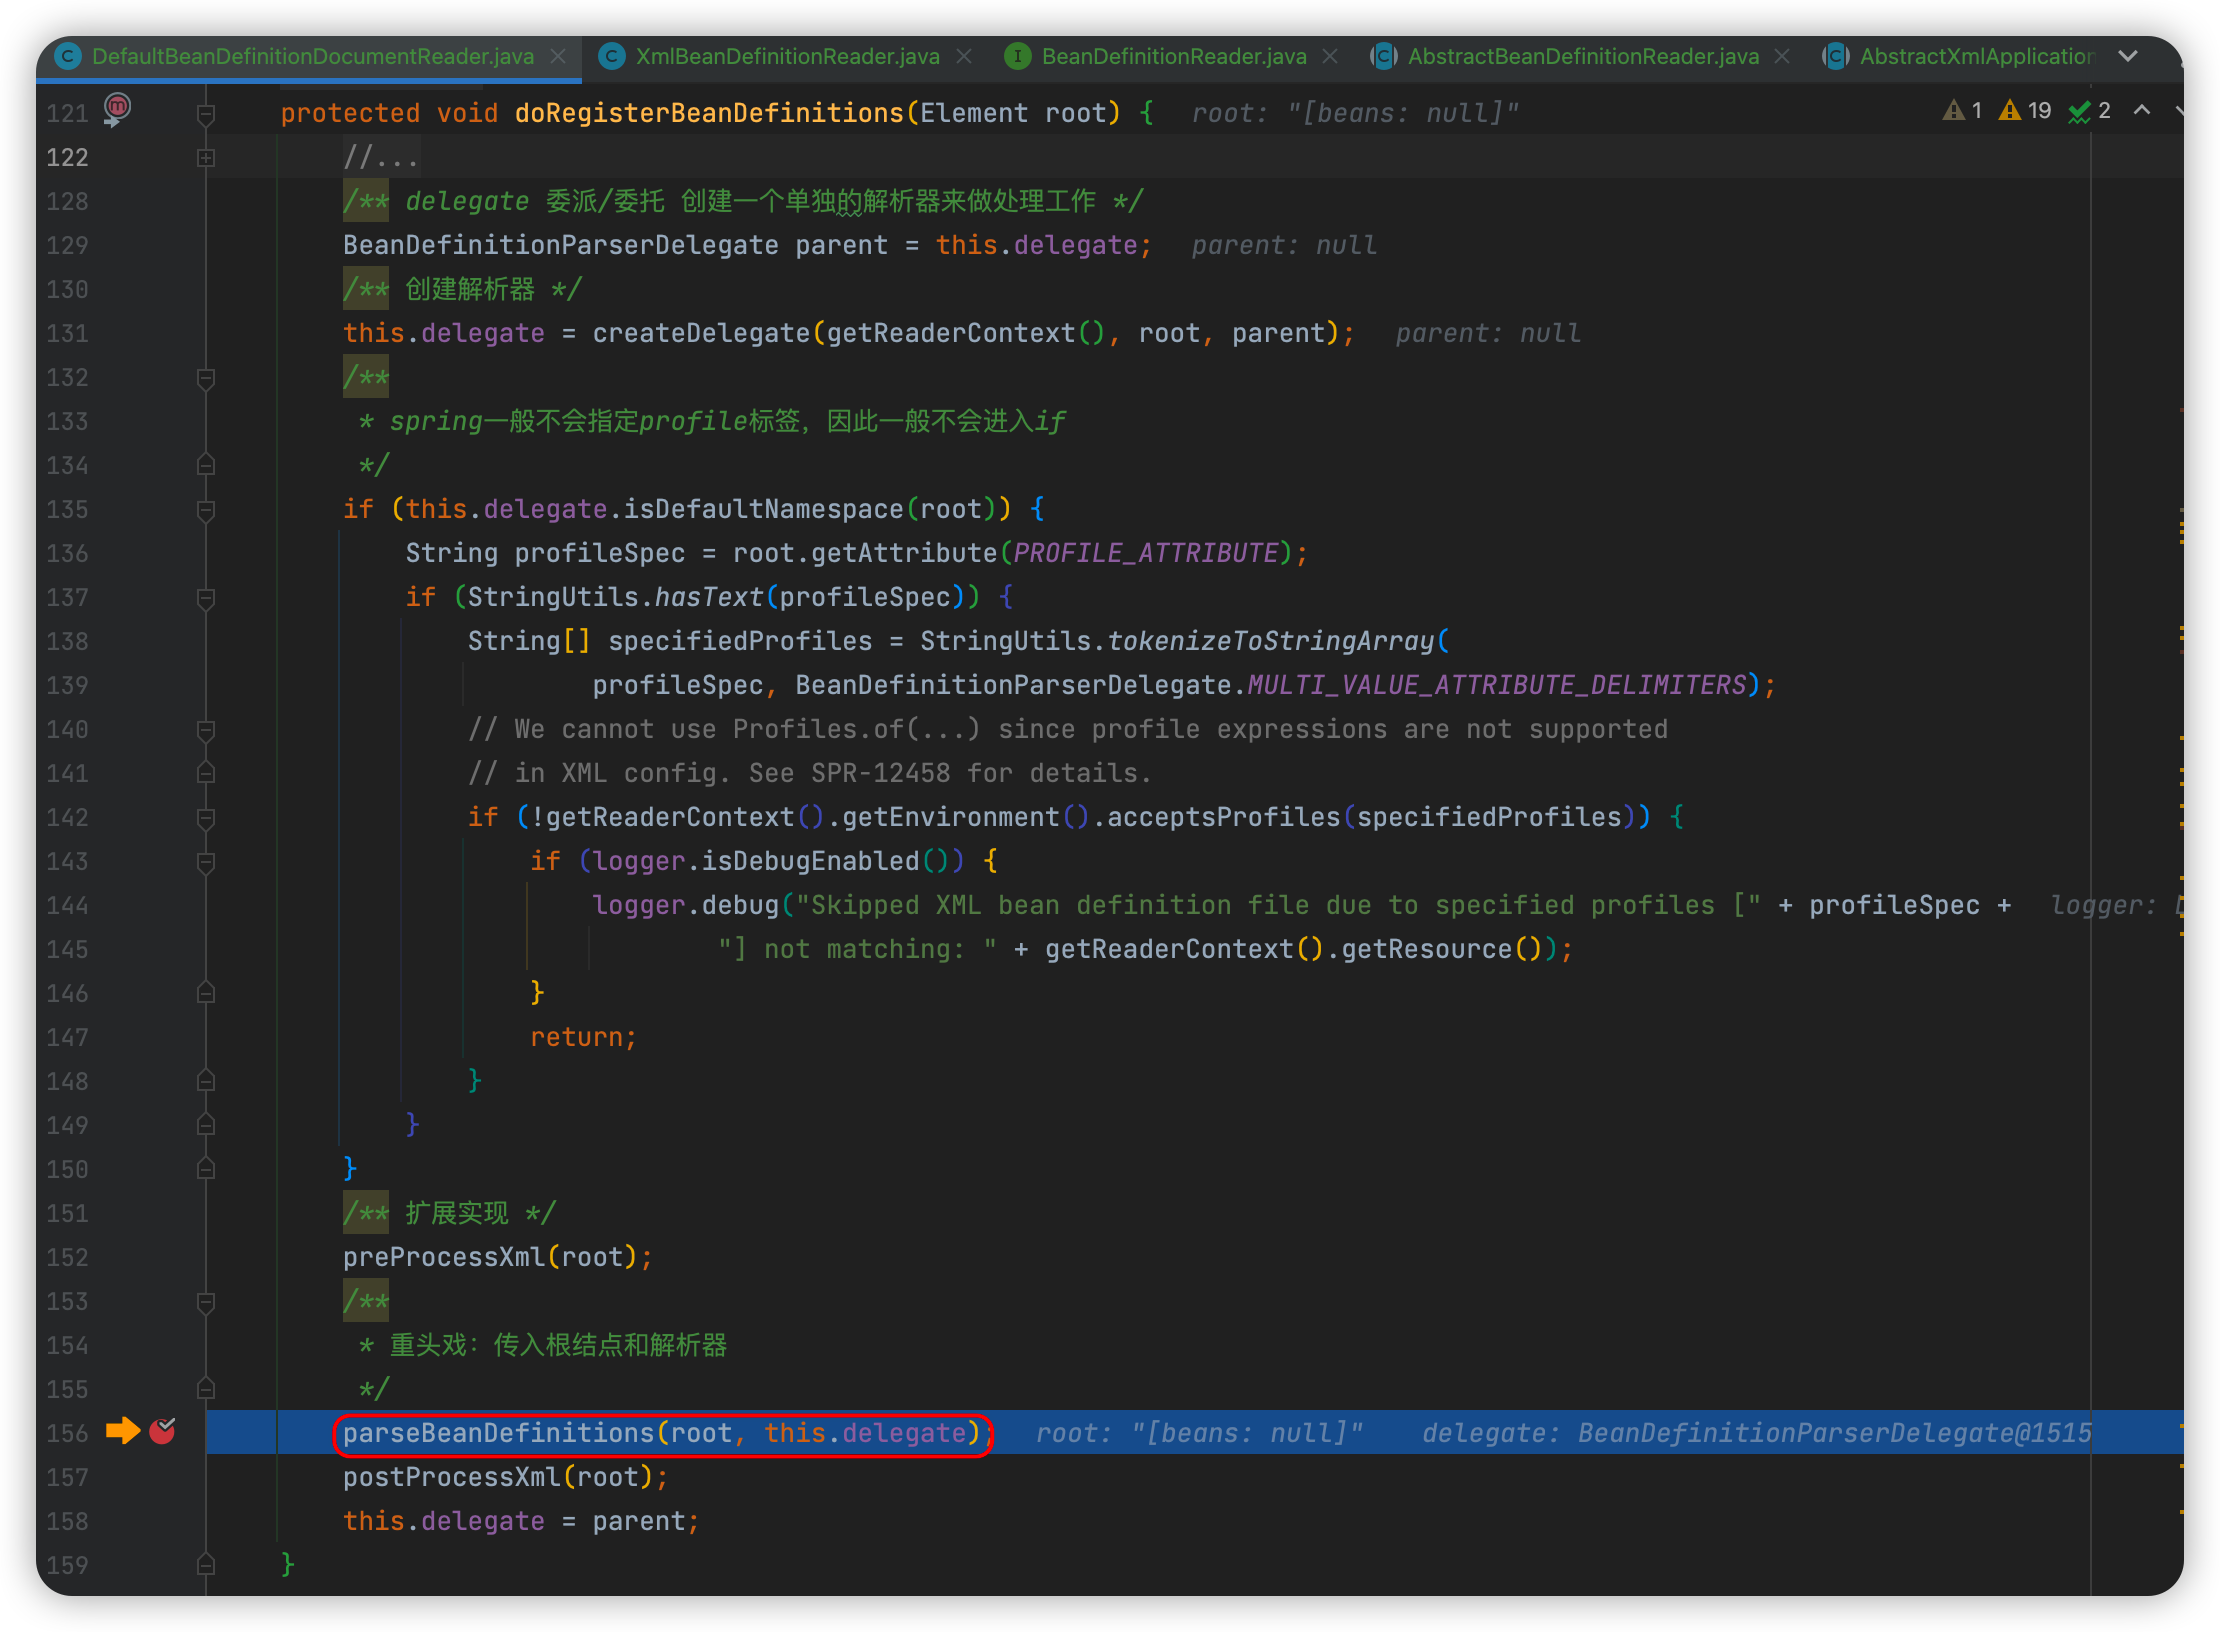Click the method breakpoint icon at line 121

(x=117, y=107)
